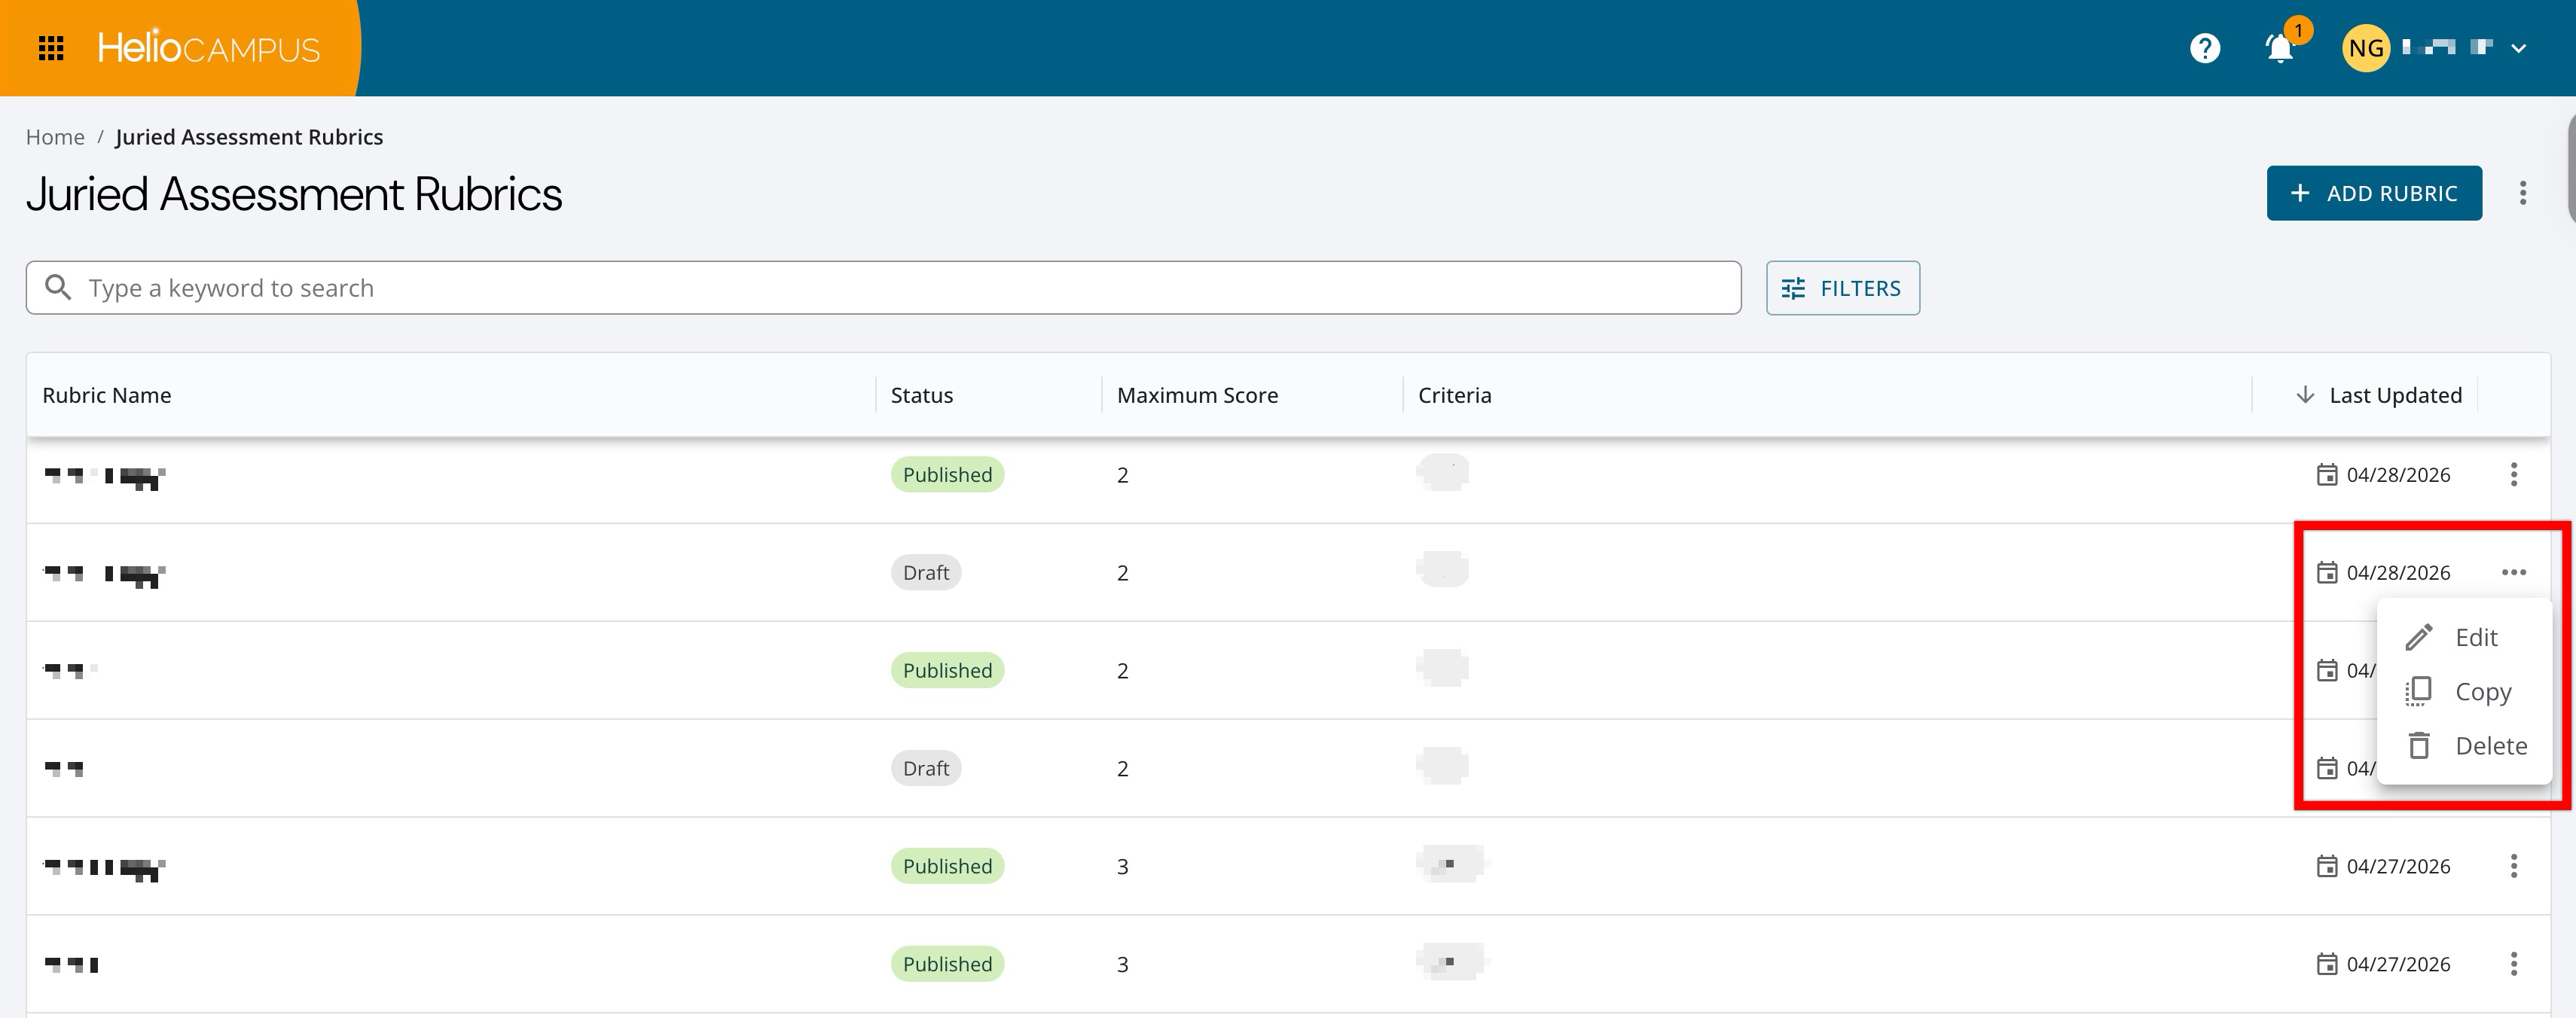Image resolution: width=2576 pixels, height=1018 pixels.
Task: Toggle the Last Updated sort arrow
Action: 2305,395
